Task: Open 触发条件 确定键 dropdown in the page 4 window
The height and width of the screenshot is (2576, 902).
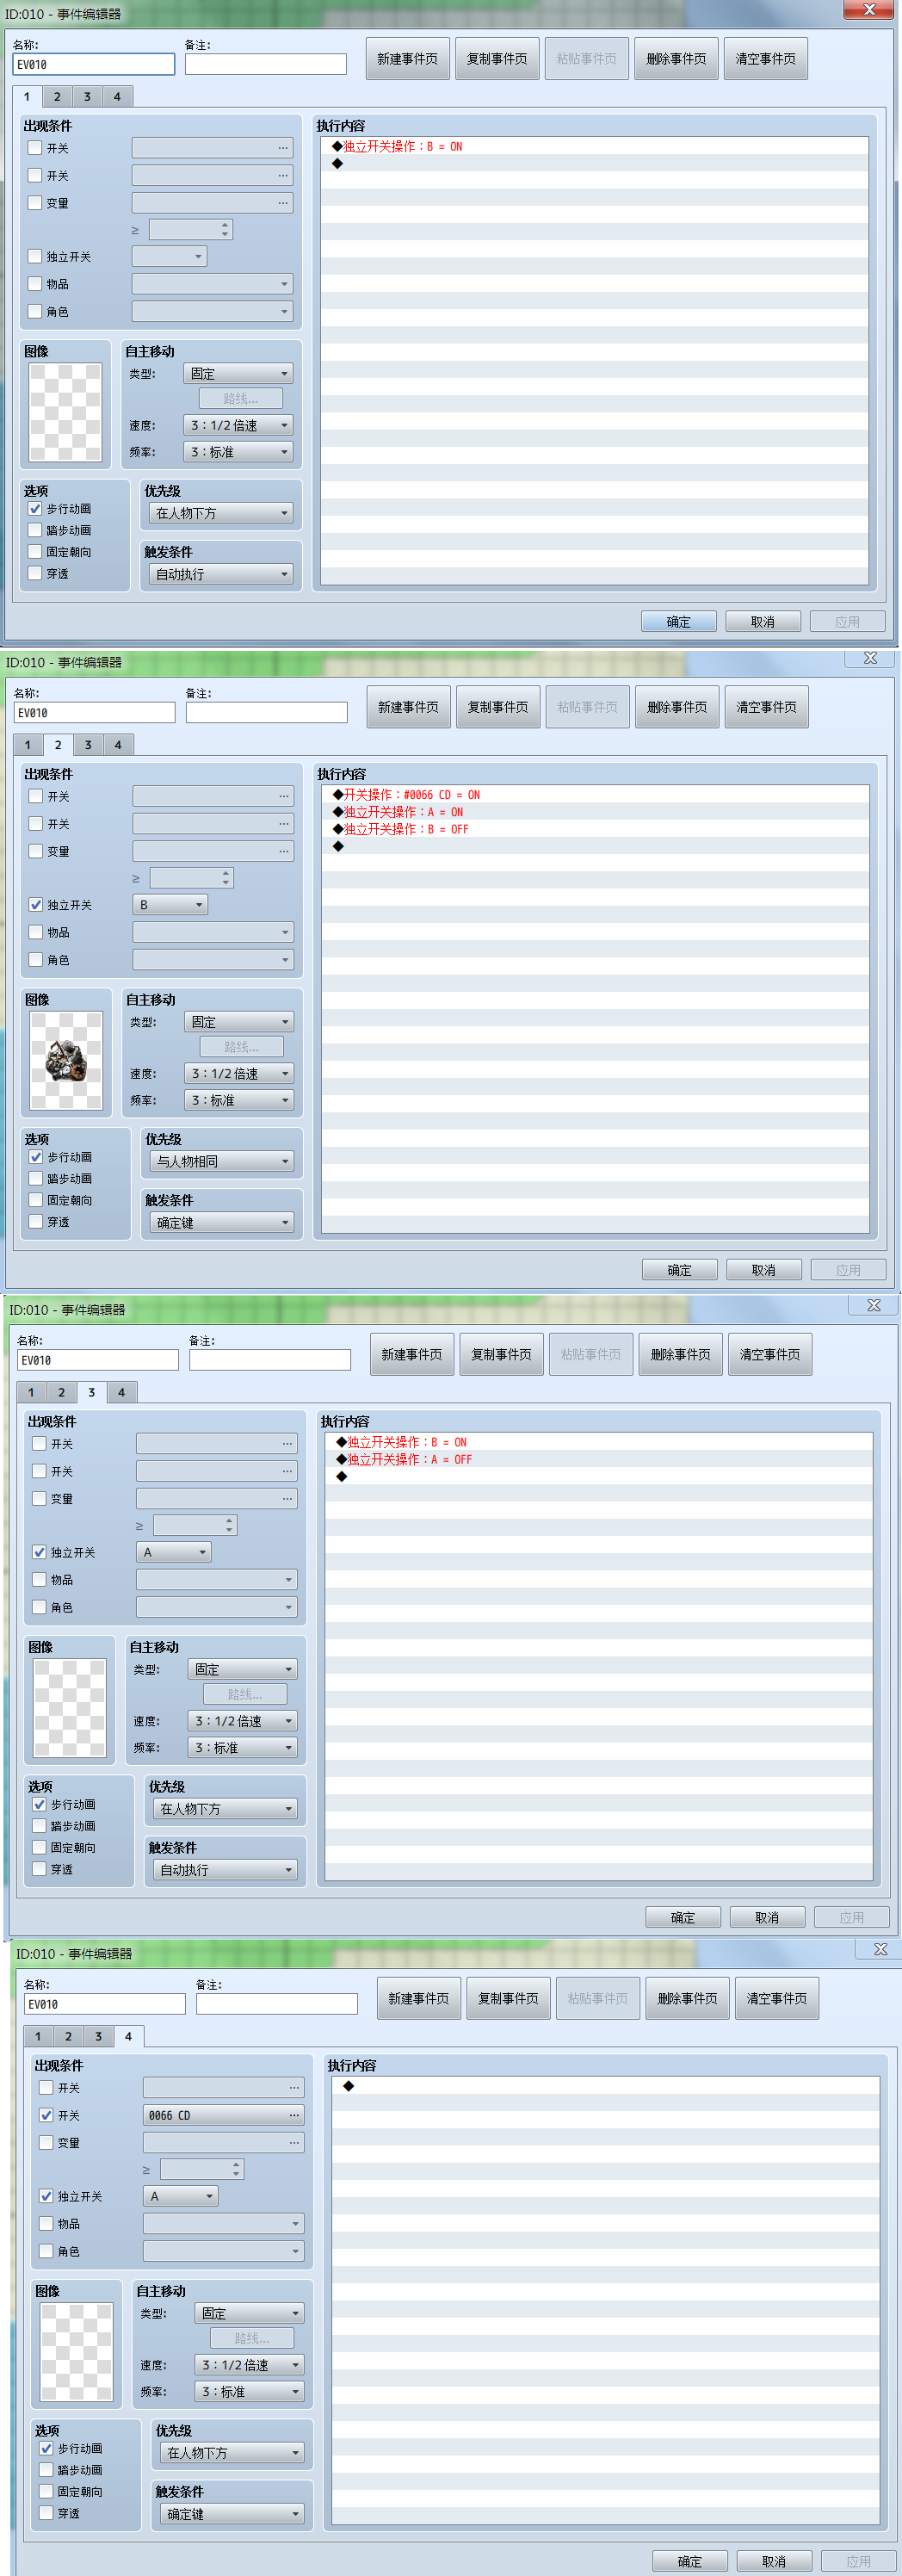Action: click(x=232, y=2513)
